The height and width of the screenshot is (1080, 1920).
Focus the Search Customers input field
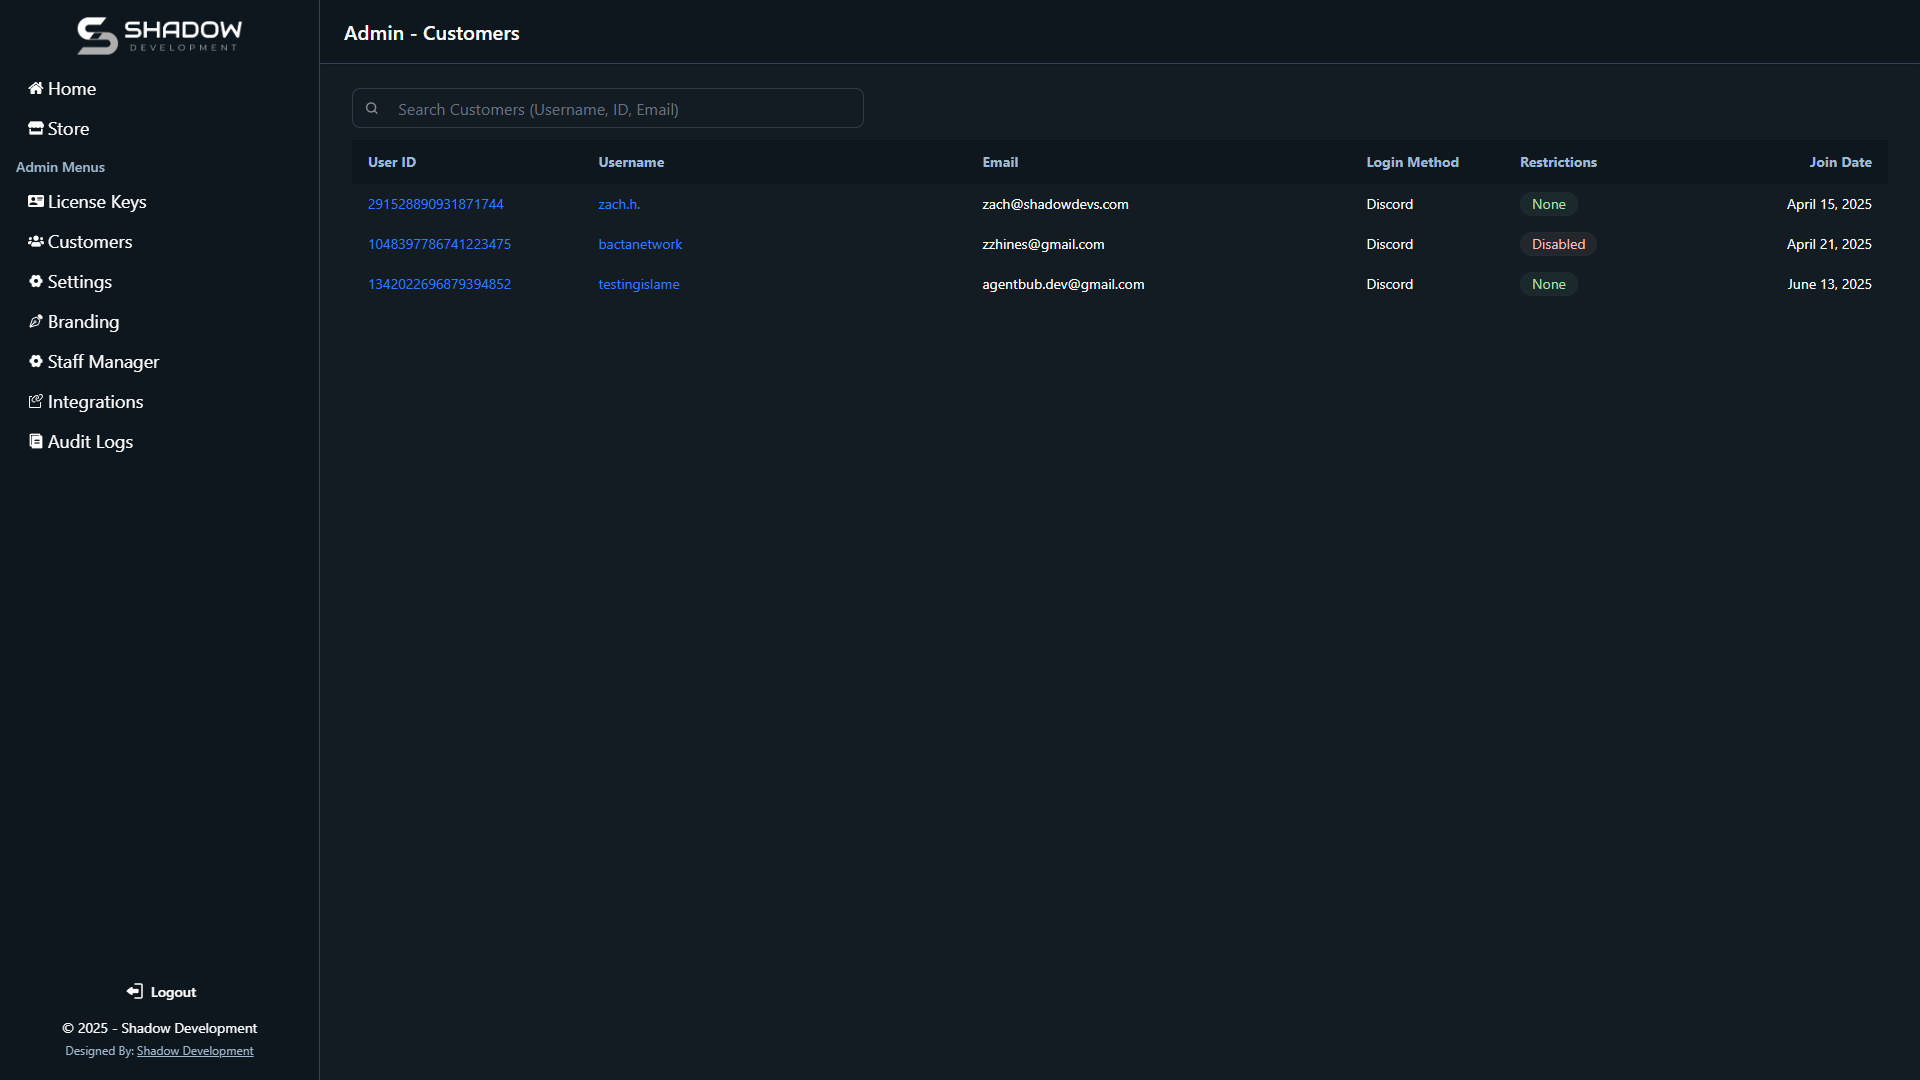pyautogui.click(x=620, y=109)
